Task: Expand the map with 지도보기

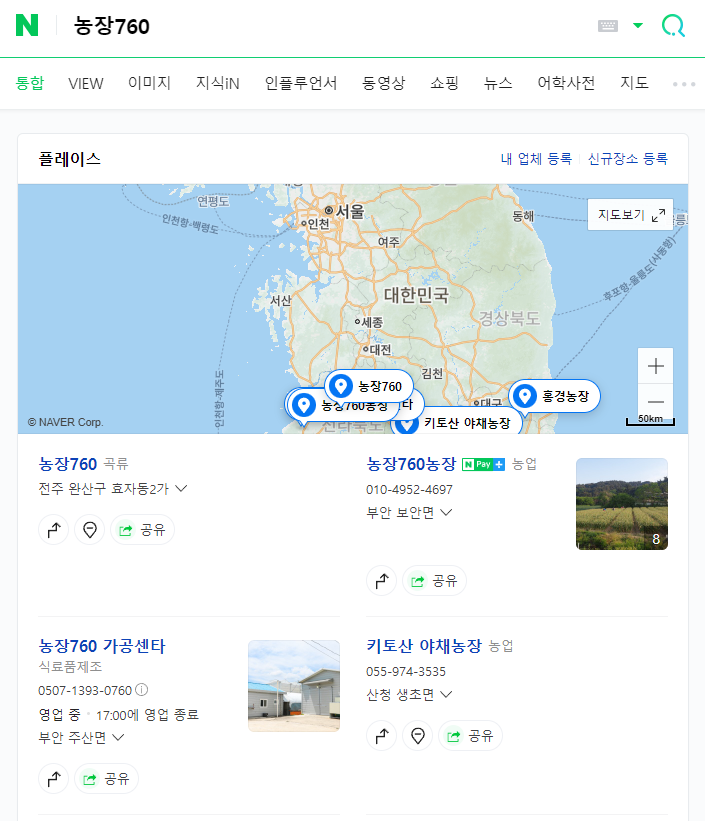Action: (630, 215)
